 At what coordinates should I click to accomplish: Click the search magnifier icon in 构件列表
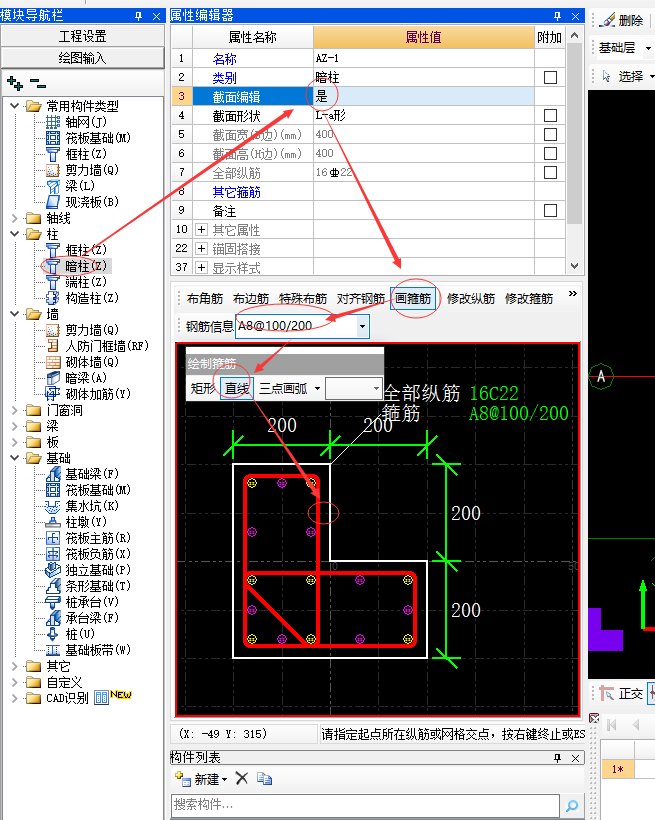pos(572,805)
